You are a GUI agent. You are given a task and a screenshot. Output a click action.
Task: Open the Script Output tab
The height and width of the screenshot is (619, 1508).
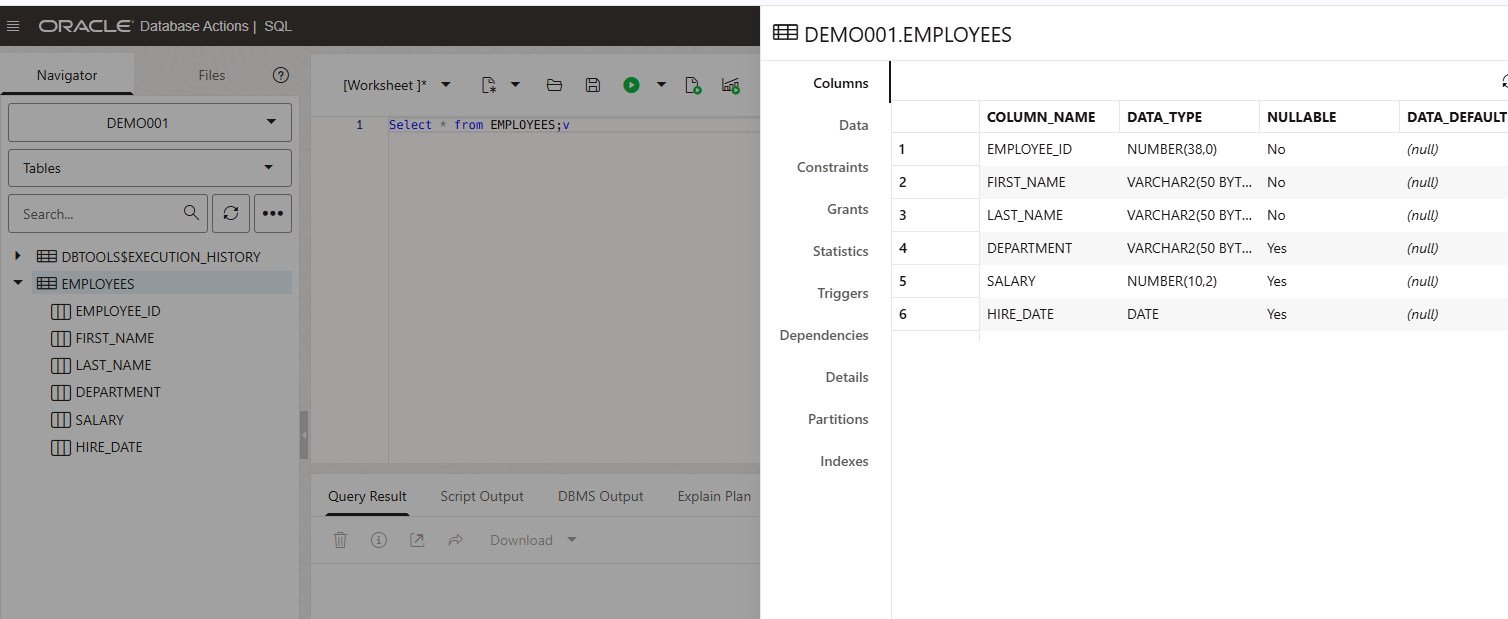[x=482, y=496]
